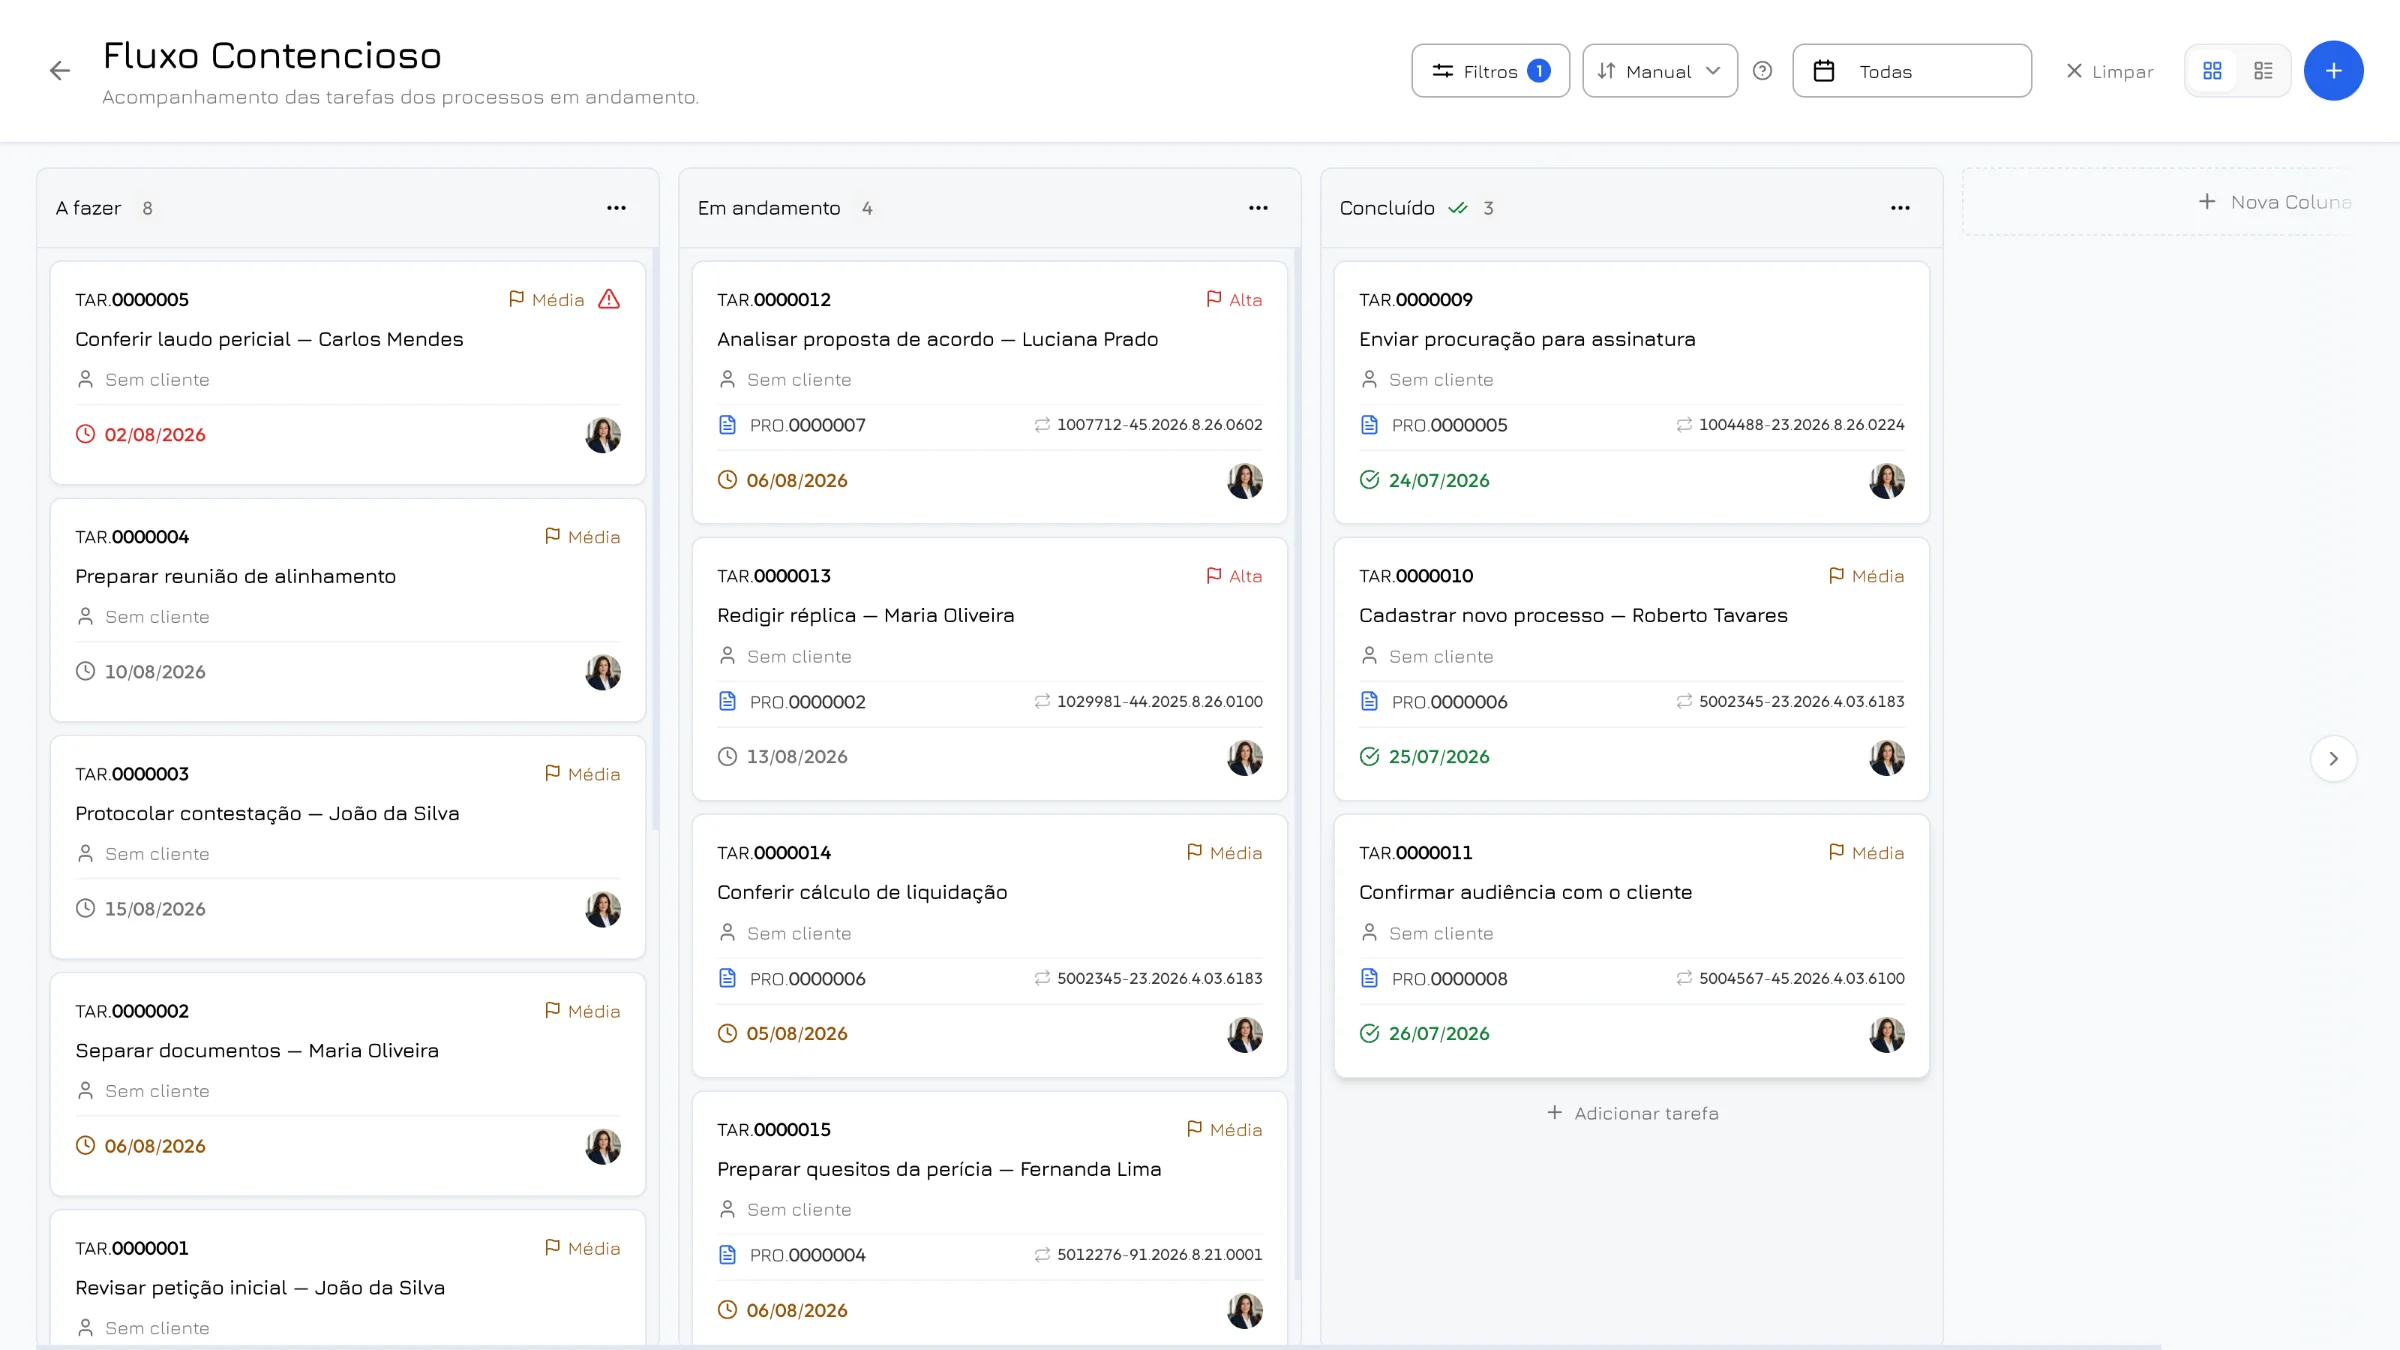
Task: Open linked process PRO.0000007
Action: tap(808, 425)
